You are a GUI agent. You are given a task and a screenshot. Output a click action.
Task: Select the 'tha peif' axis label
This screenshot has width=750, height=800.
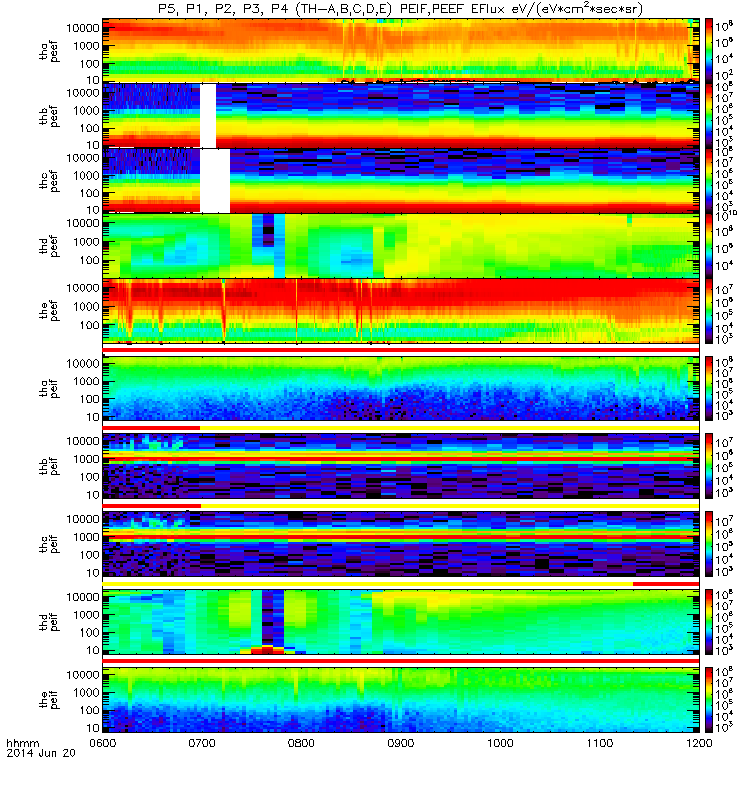click(x=49, y=389)
